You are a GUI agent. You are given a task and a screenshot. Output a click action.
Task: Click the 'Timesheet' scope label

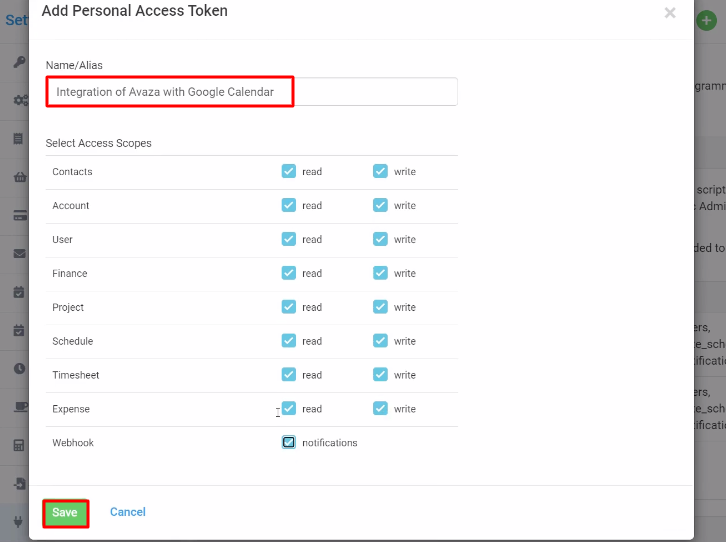75,375
